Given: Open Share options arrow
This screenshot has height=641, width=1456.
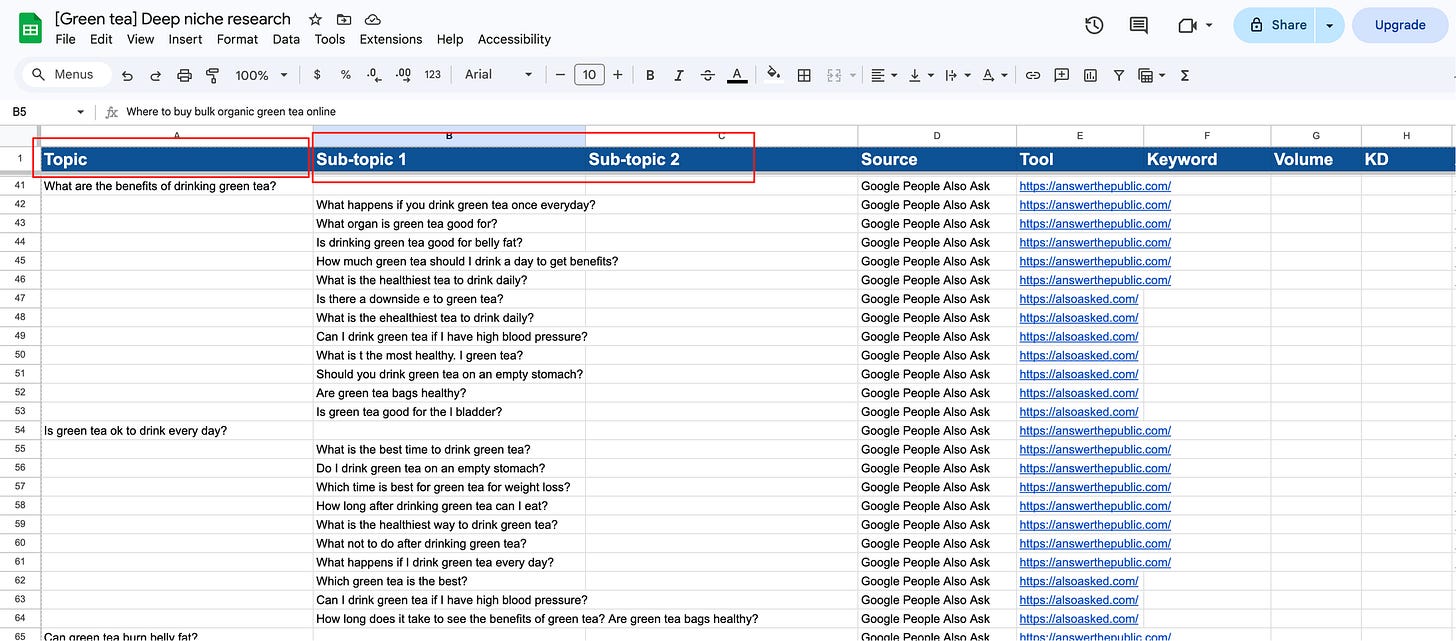Looking at the screenshot, I should click(1330, 25).
